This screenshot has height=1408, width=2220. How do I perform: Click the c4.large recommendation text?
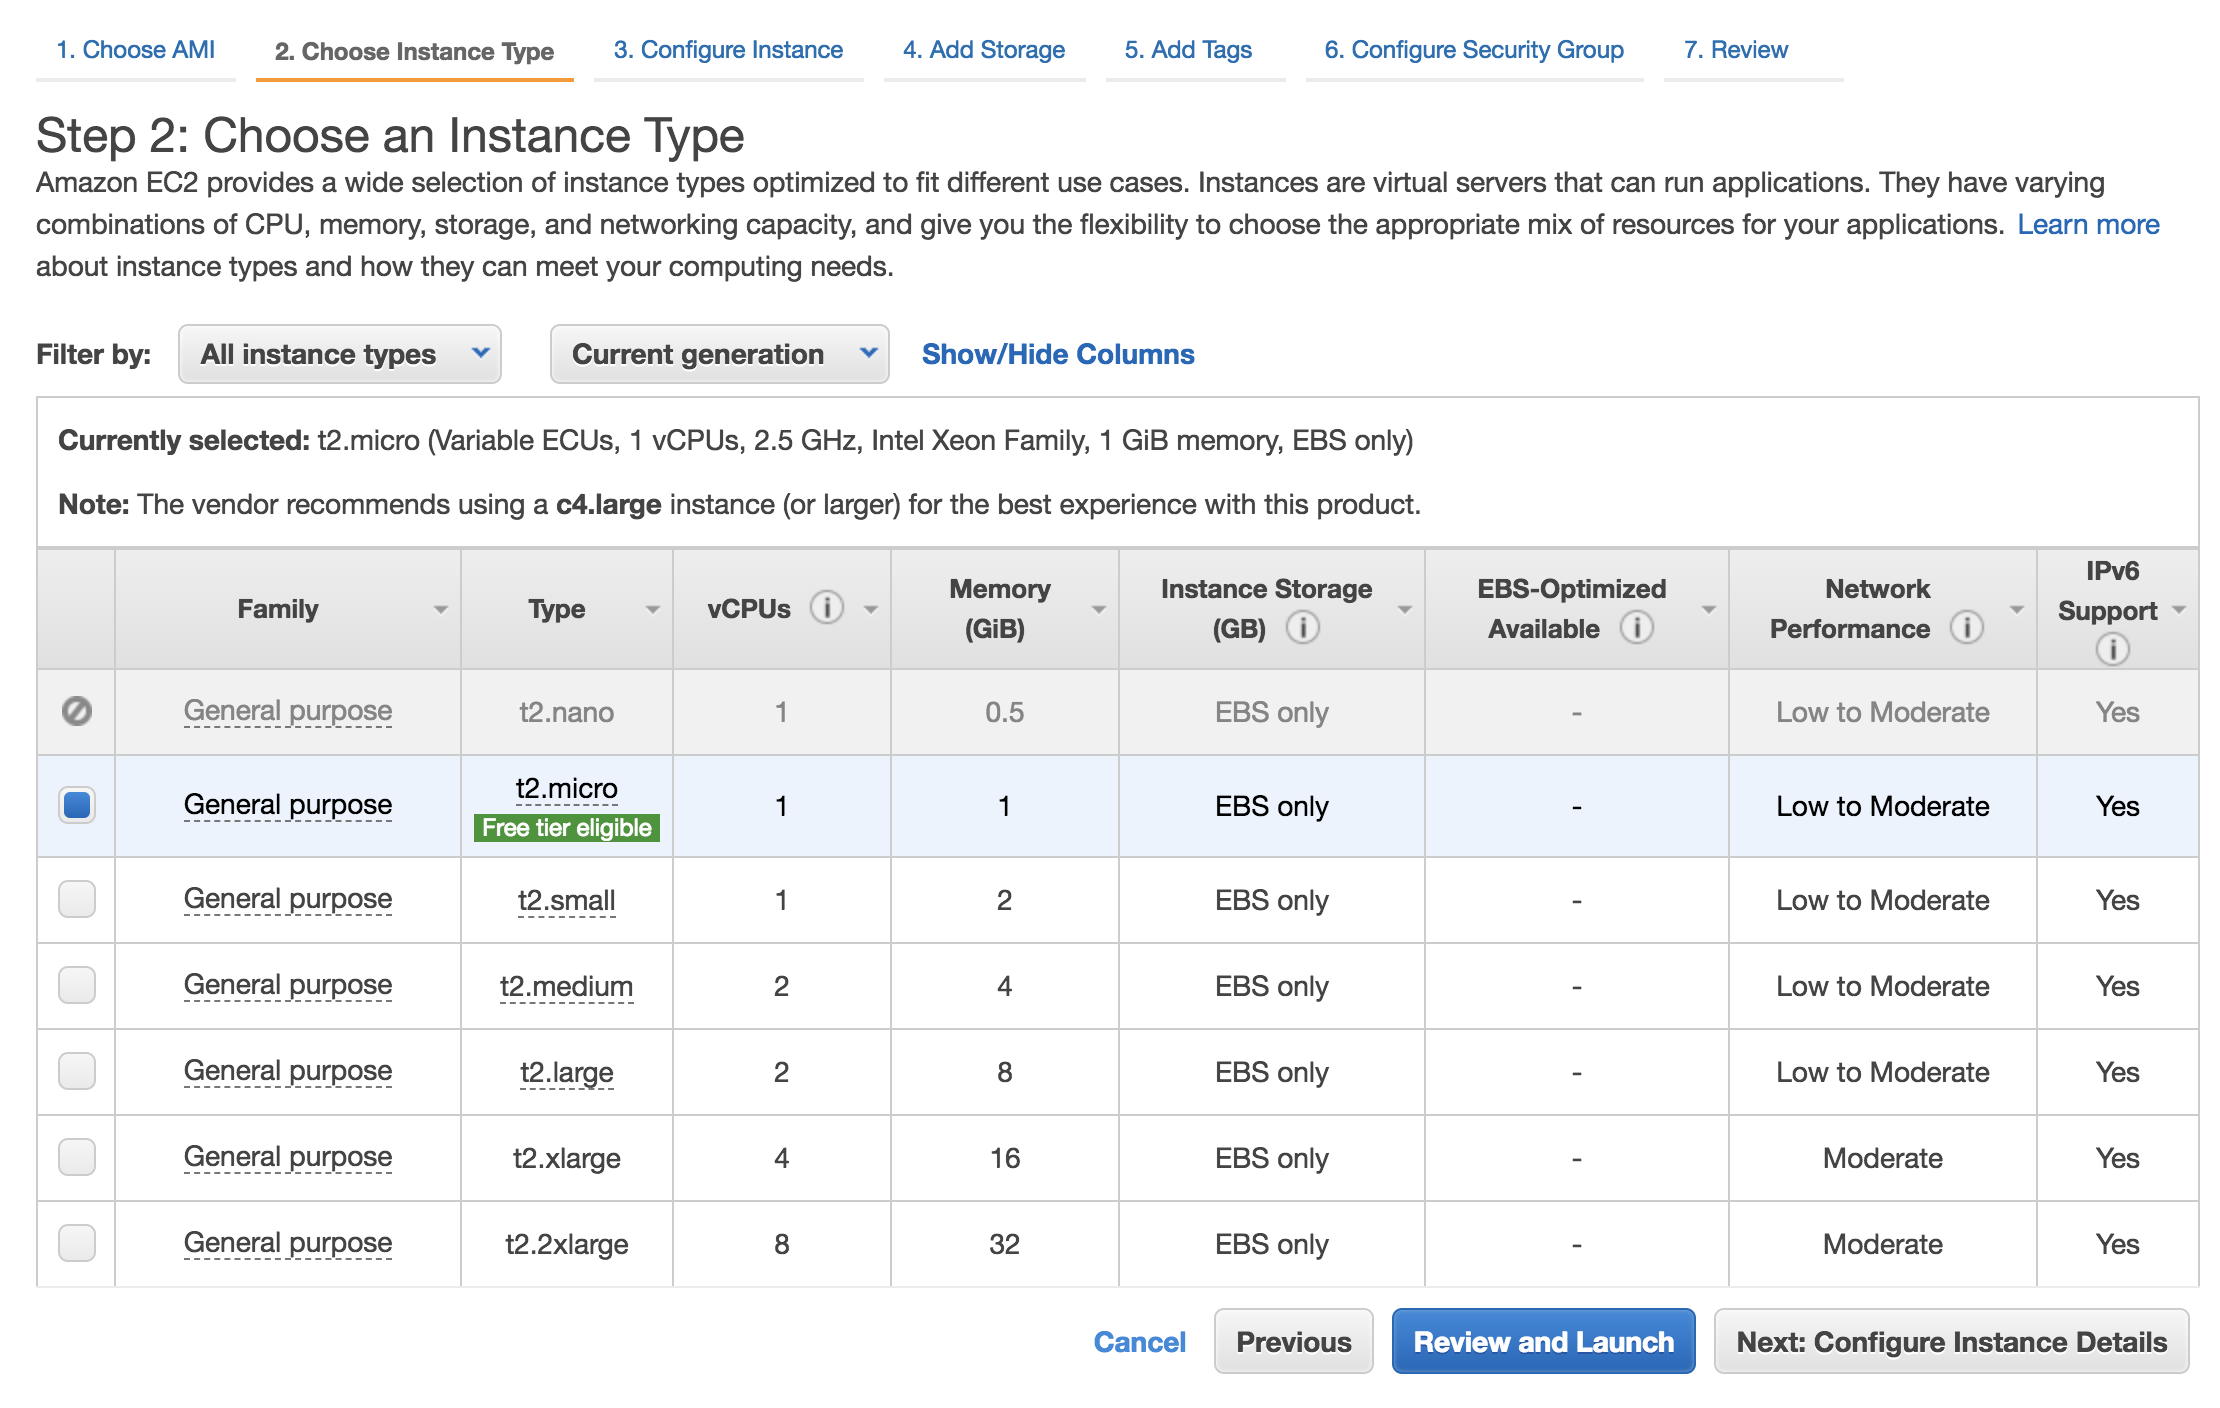click(x=609, y=504)
